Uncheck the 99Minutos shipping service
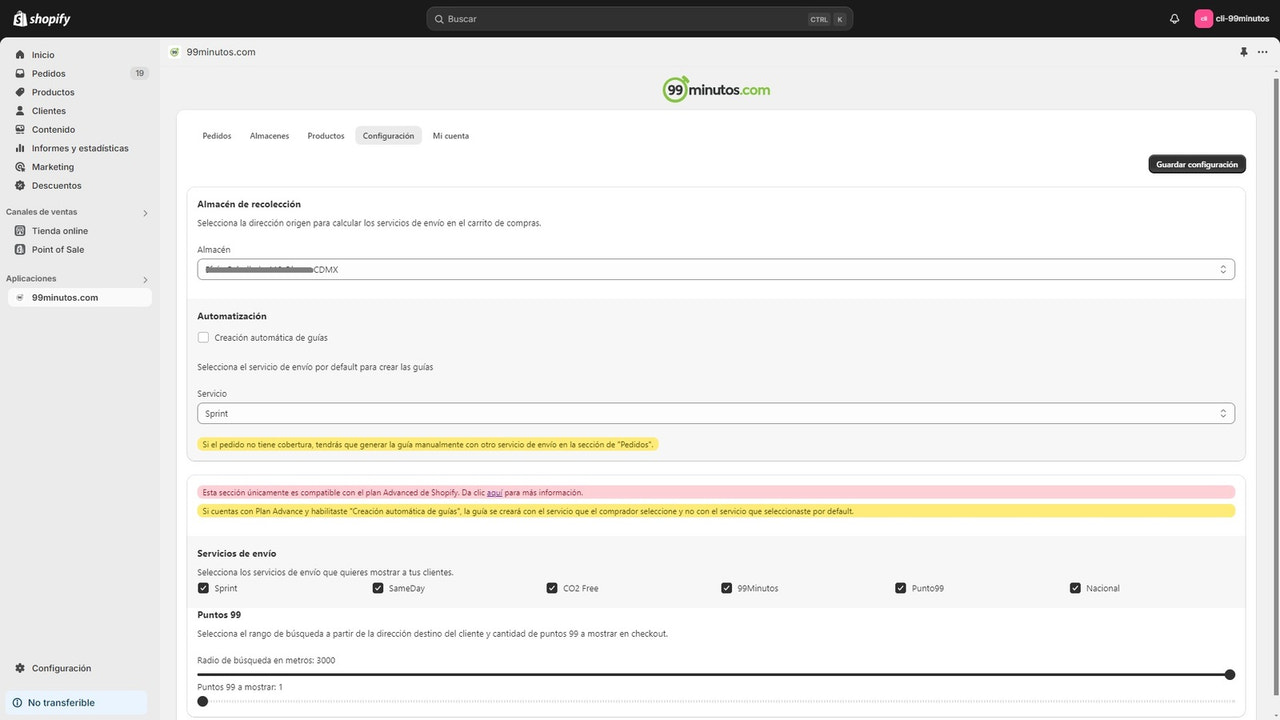 pyautogui.click(x=727, y=588)
